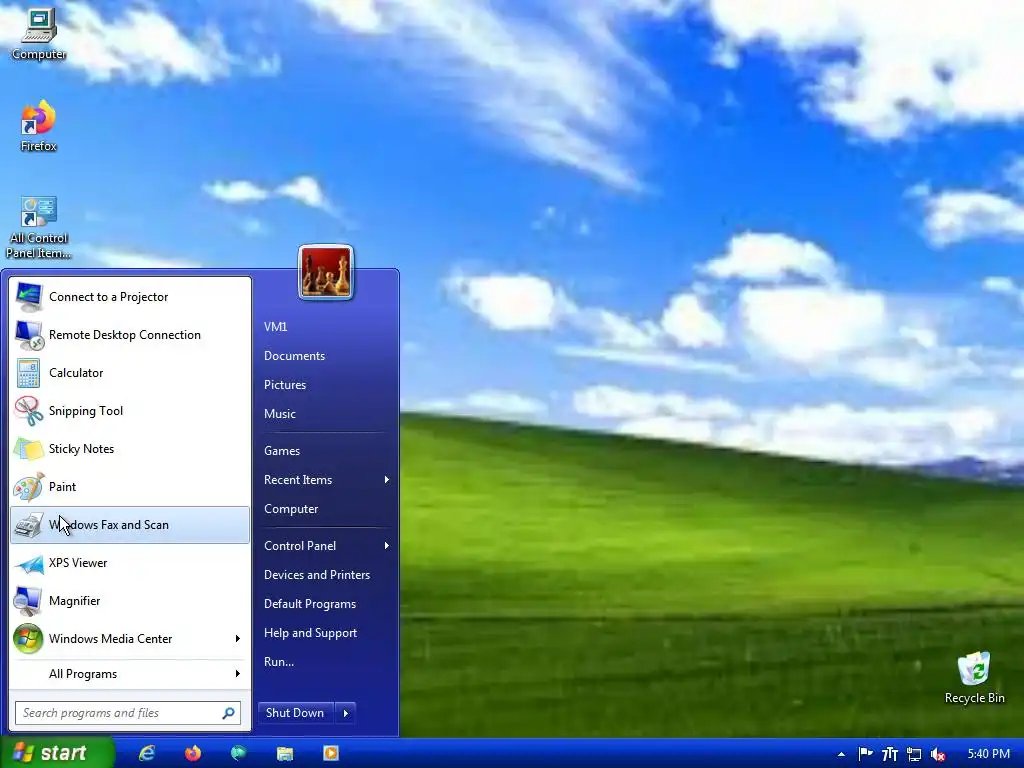Open Pictures from Start menu

285,385
